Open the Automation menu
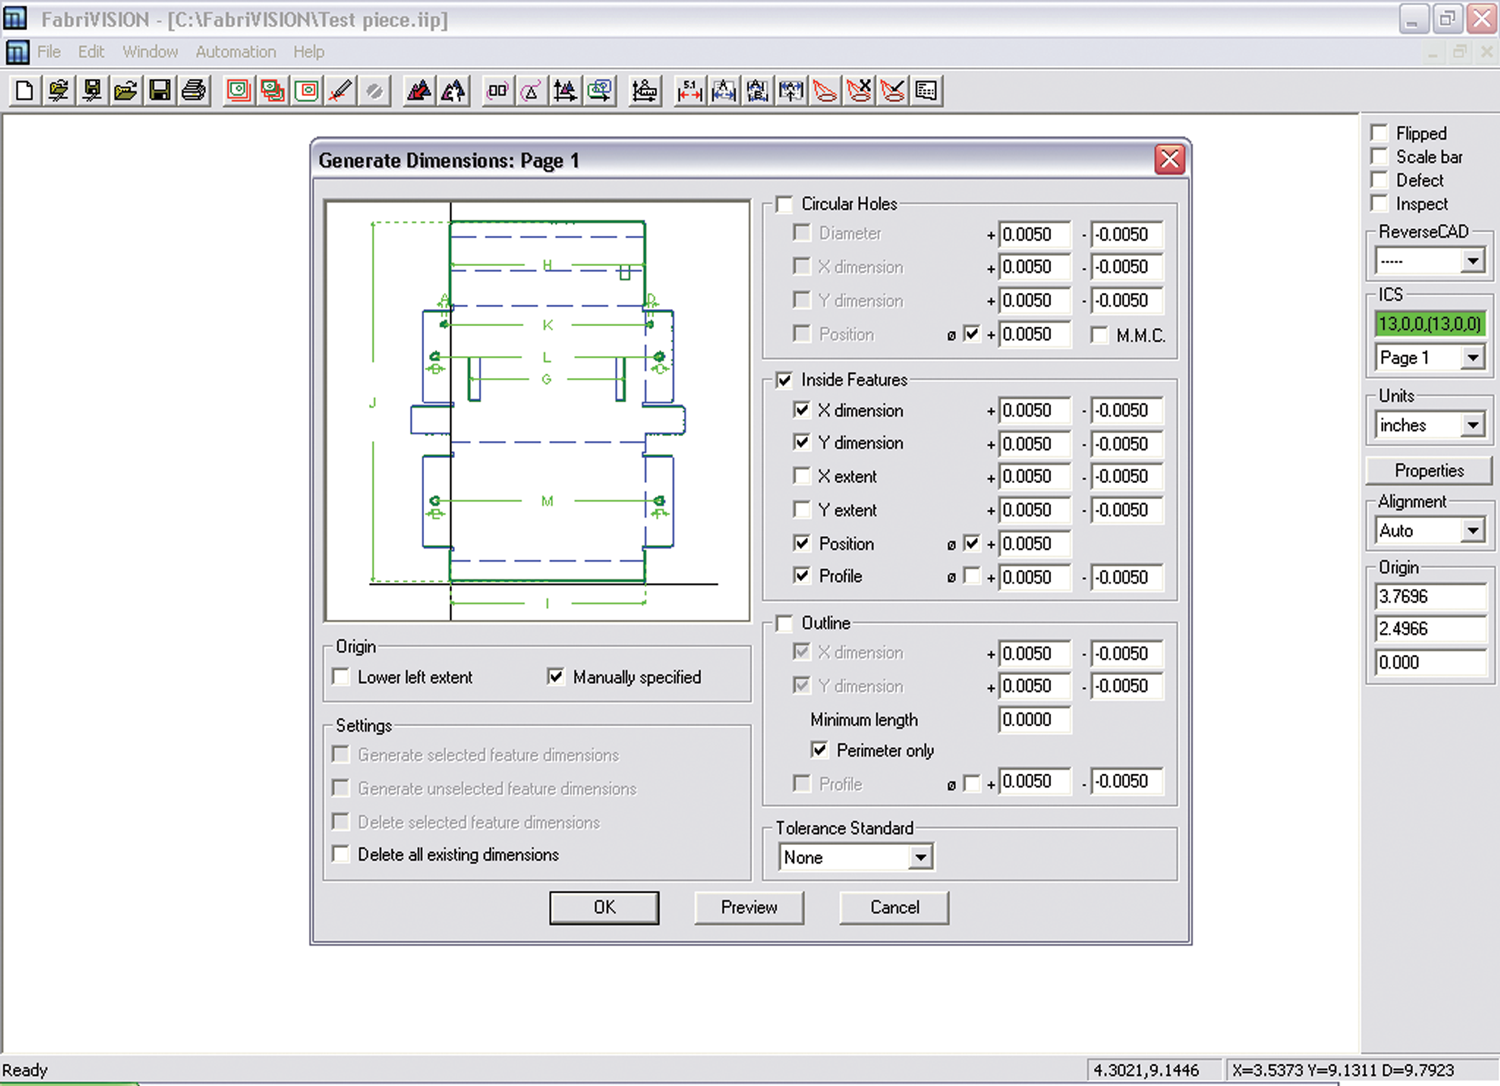Image resolution: width=1500 pixels, height=1086 pixels. point(235,52)
